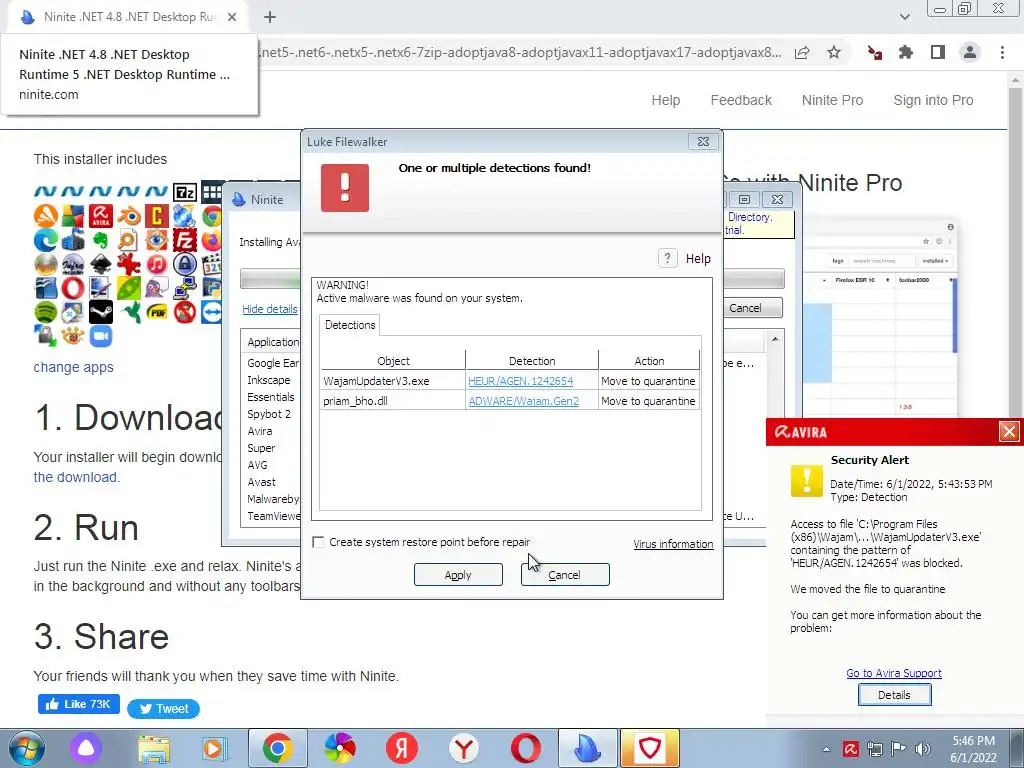1024x768 pixels.
Task: Open Feedback in the Ninite header
Action: pyautogui.click(x=741, y=100)
